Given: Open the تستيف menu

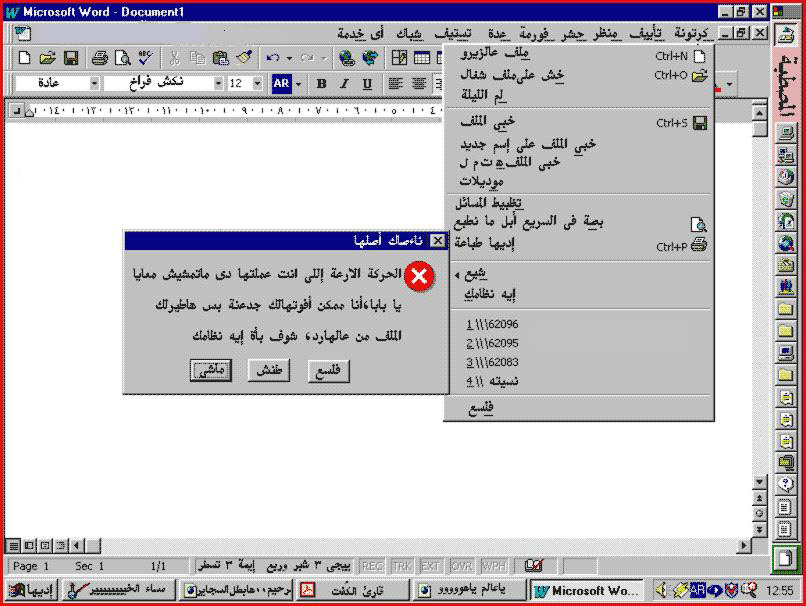Looking at the screenshot, I should (453, 34).
